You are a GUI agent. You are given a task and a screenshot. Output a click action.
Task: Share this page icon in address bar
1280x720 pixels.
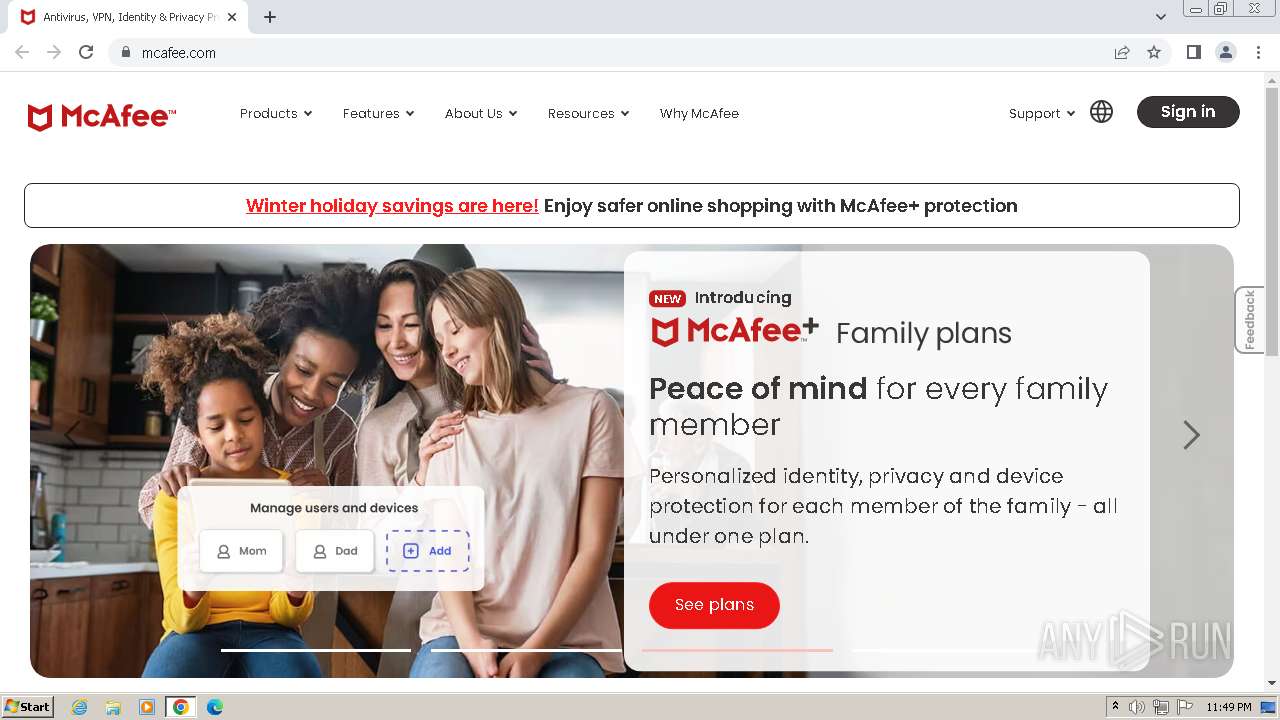tap(1122, 52)
